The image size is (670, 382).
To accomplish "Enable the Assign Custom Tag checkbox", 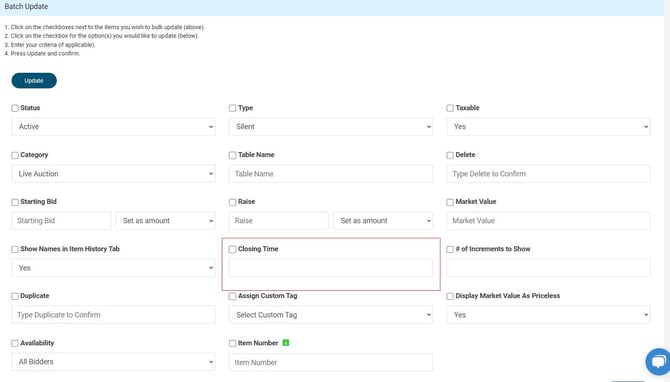I will (x=232, y=296).
